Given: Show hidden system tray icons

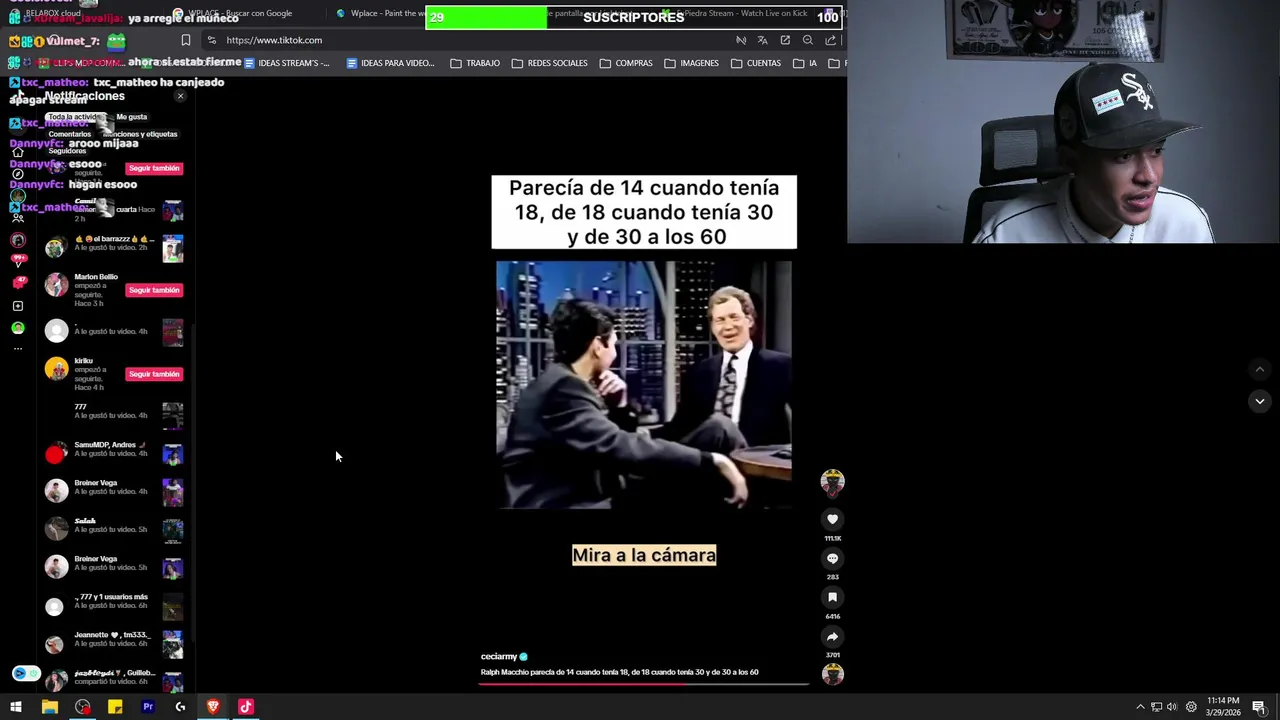Looking at the screenshot, I should [x=1140, y=707].
